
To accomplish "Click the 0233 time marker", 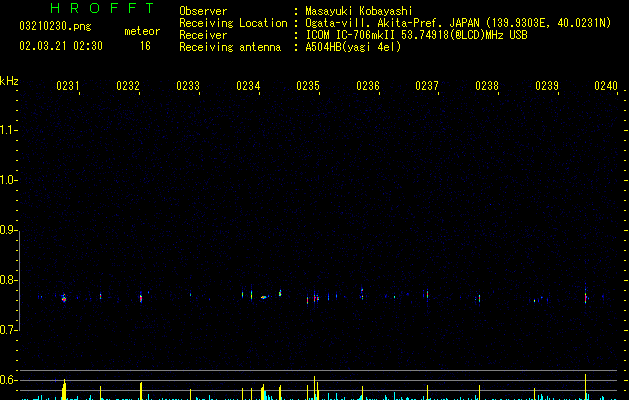I will 188,86.
